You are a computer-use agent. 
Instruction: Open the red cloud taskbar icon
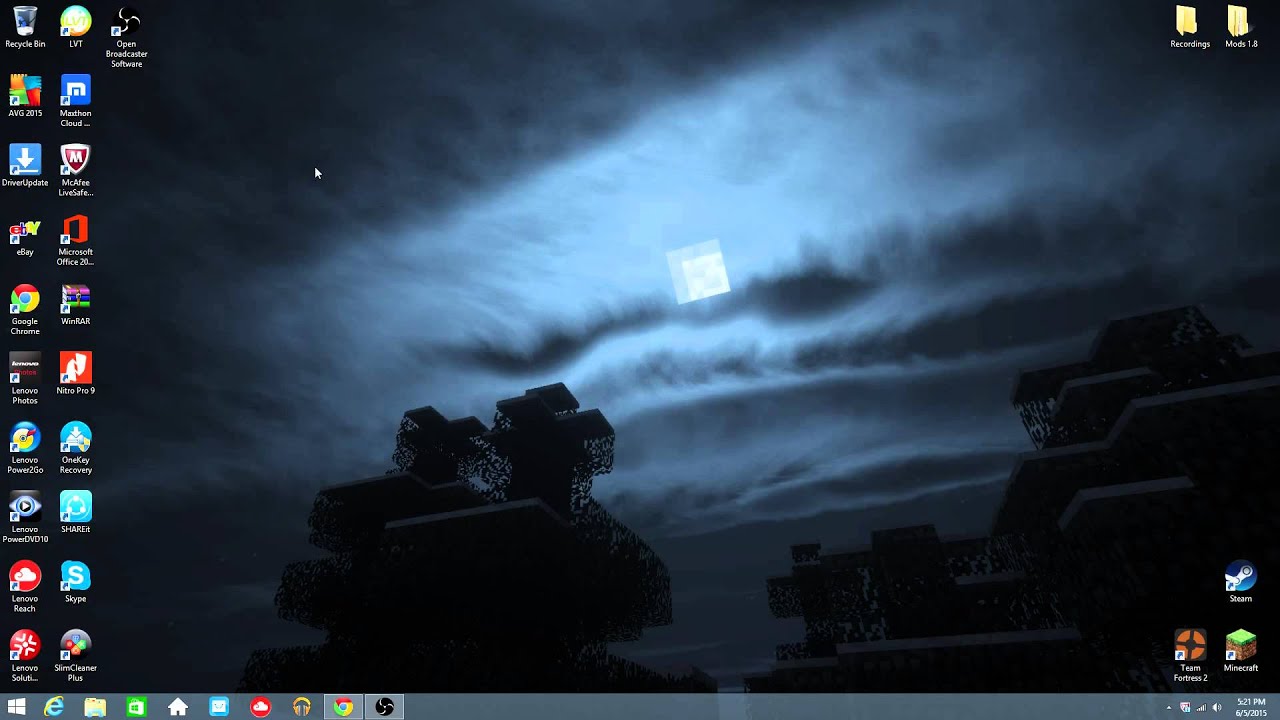click(x=260, y=707)
